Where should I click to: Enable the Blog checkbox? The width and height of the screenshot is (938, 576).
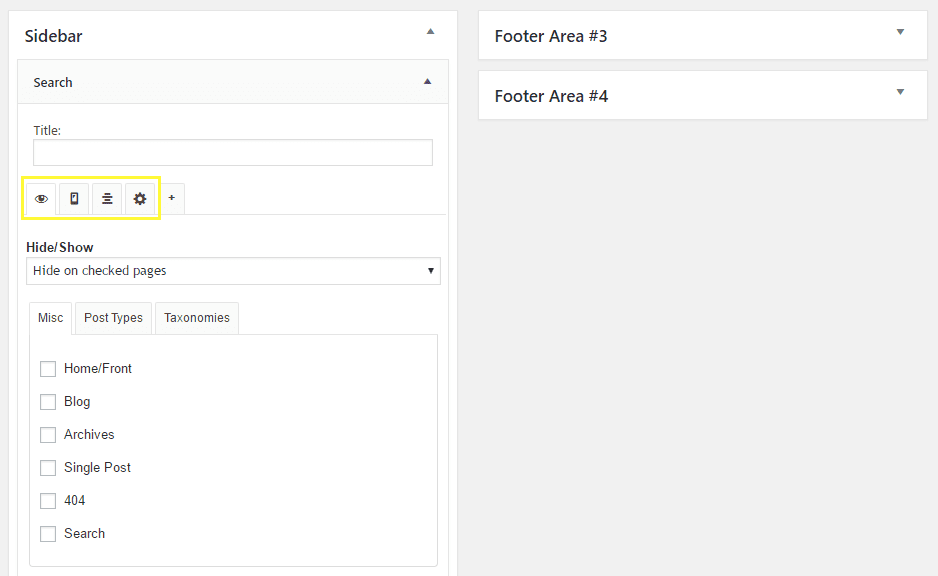[48, 401]
